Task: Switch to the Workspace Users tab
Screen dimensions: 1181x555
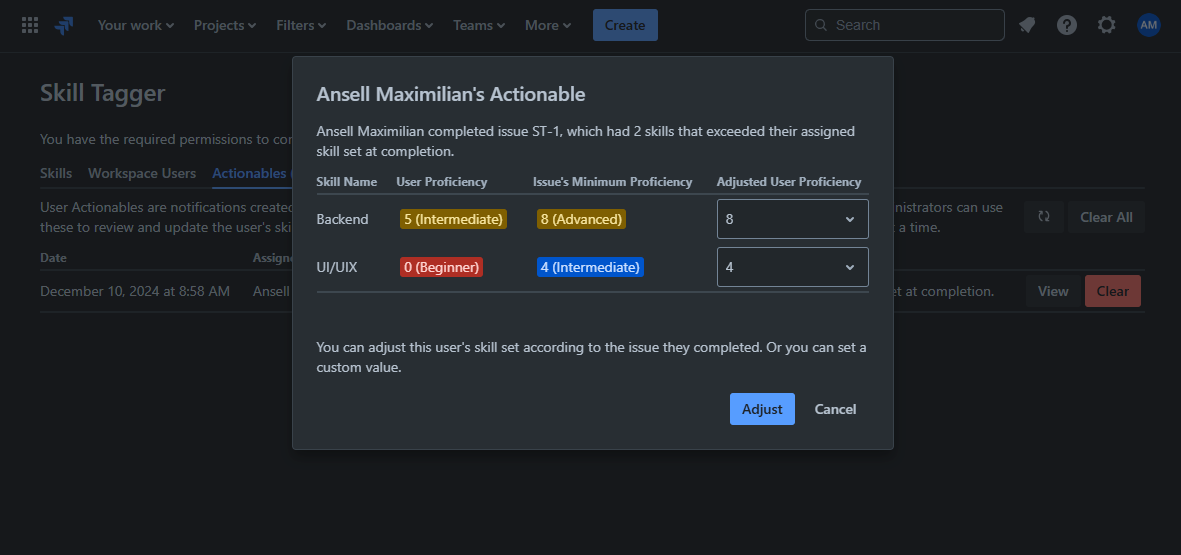Action: [142, 173]
